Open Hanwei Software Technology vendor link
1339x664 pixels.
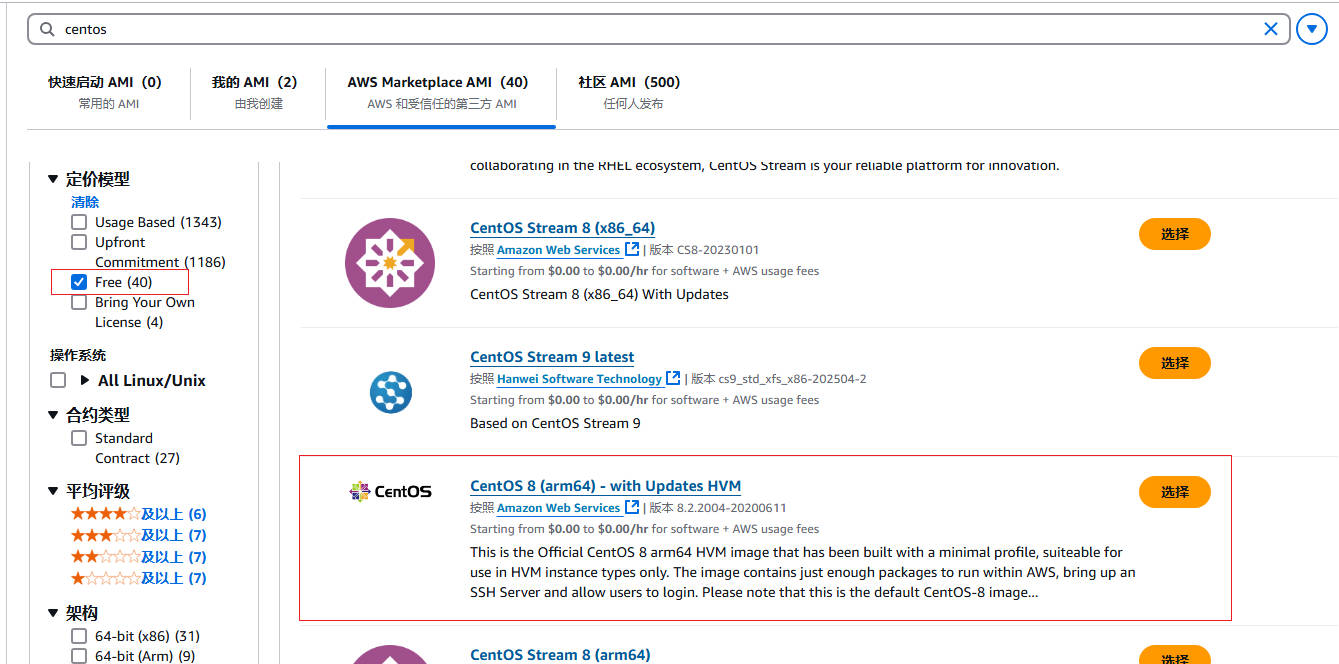point(580,379)
